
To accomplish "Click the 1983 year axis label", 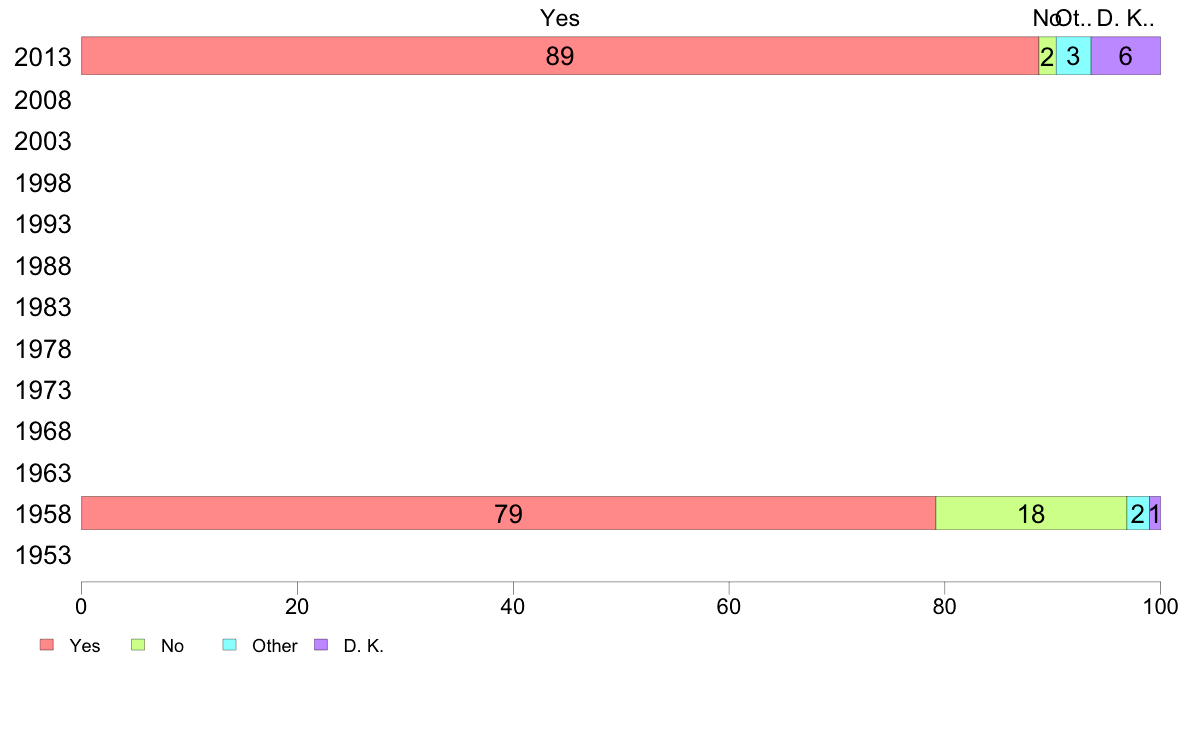I will [42, 307].
